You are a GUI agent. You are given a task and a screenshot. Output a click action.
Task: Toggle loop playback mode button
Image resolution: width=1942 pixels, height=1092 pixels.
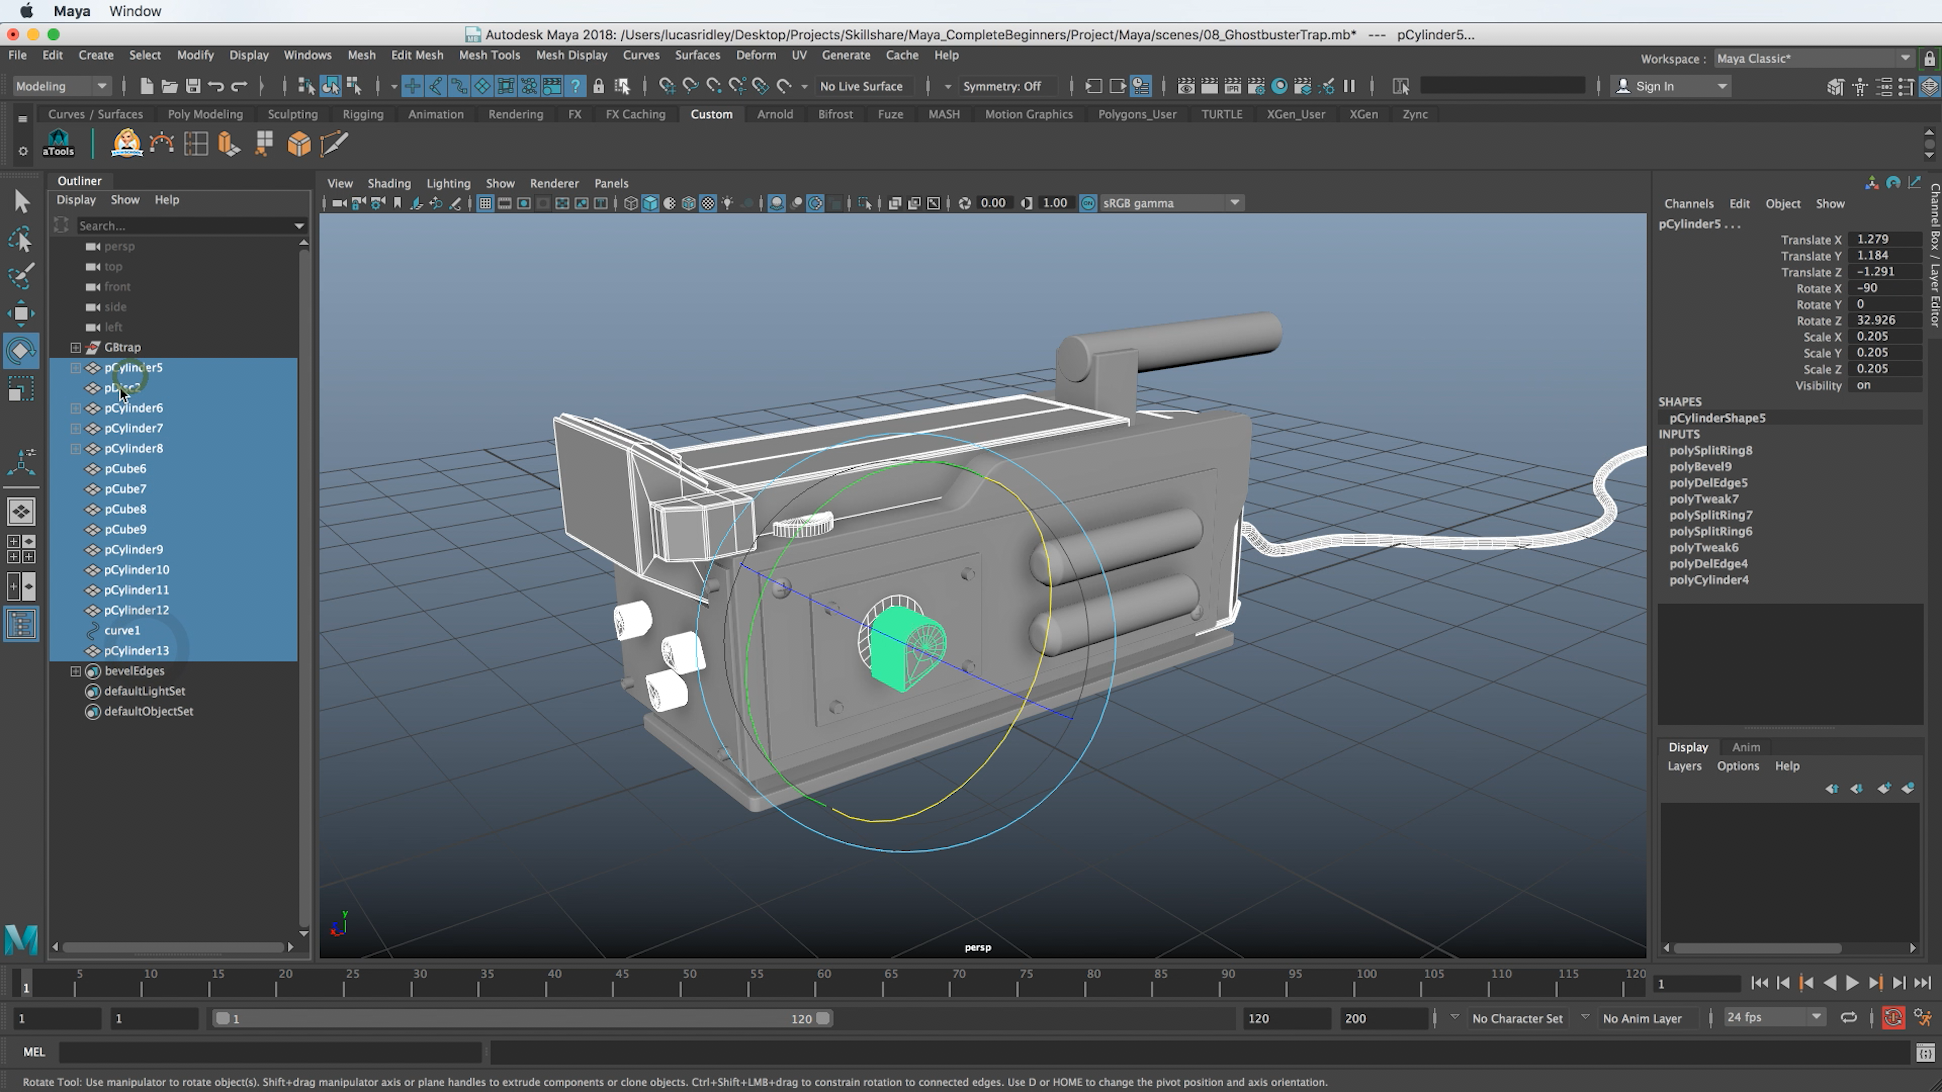1848,1018
